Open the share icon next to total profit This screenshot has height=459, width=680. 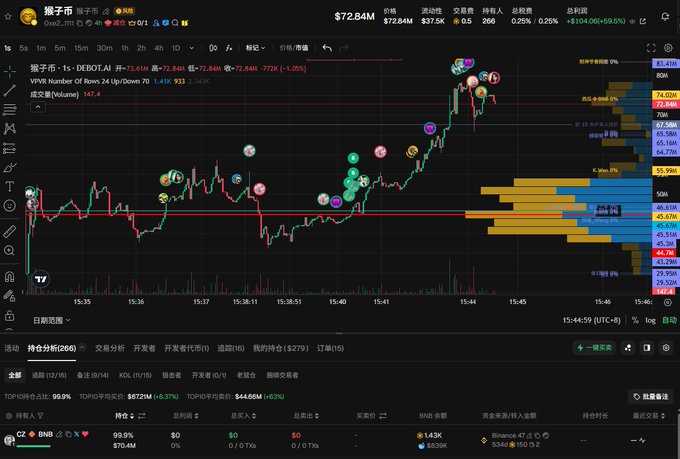coord(643,21)
